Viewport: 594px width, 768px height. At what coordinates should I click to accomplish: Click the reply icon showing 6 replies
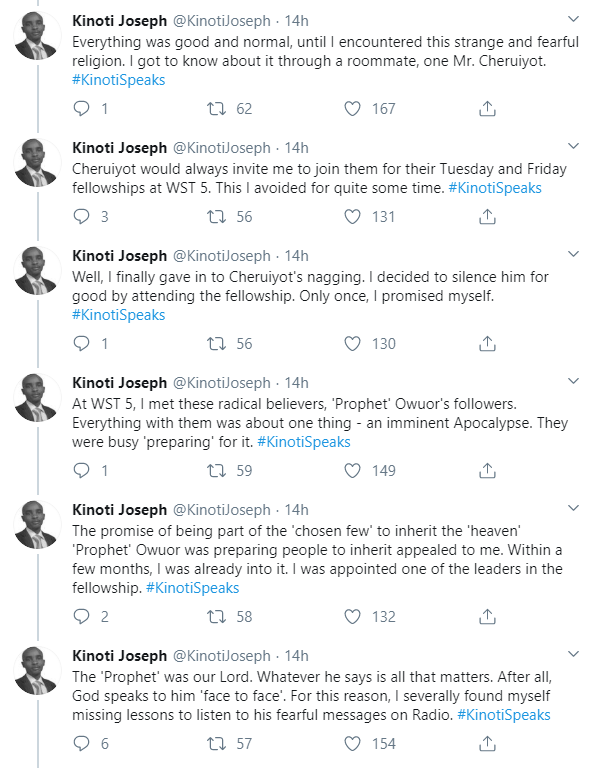(x=81, y=744)
